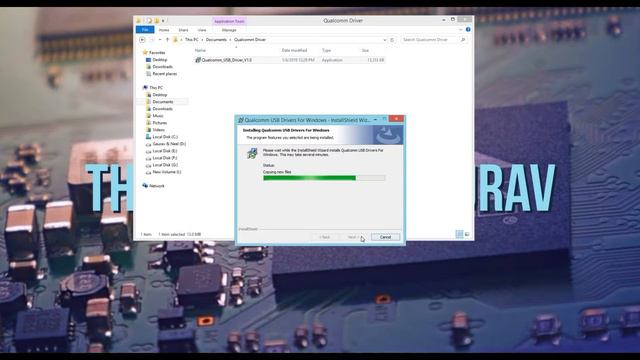Image resolution: width=640 pixels, height=360 pixels.
Task: Open the File tab in Explorer
Action: pos(145,30)
